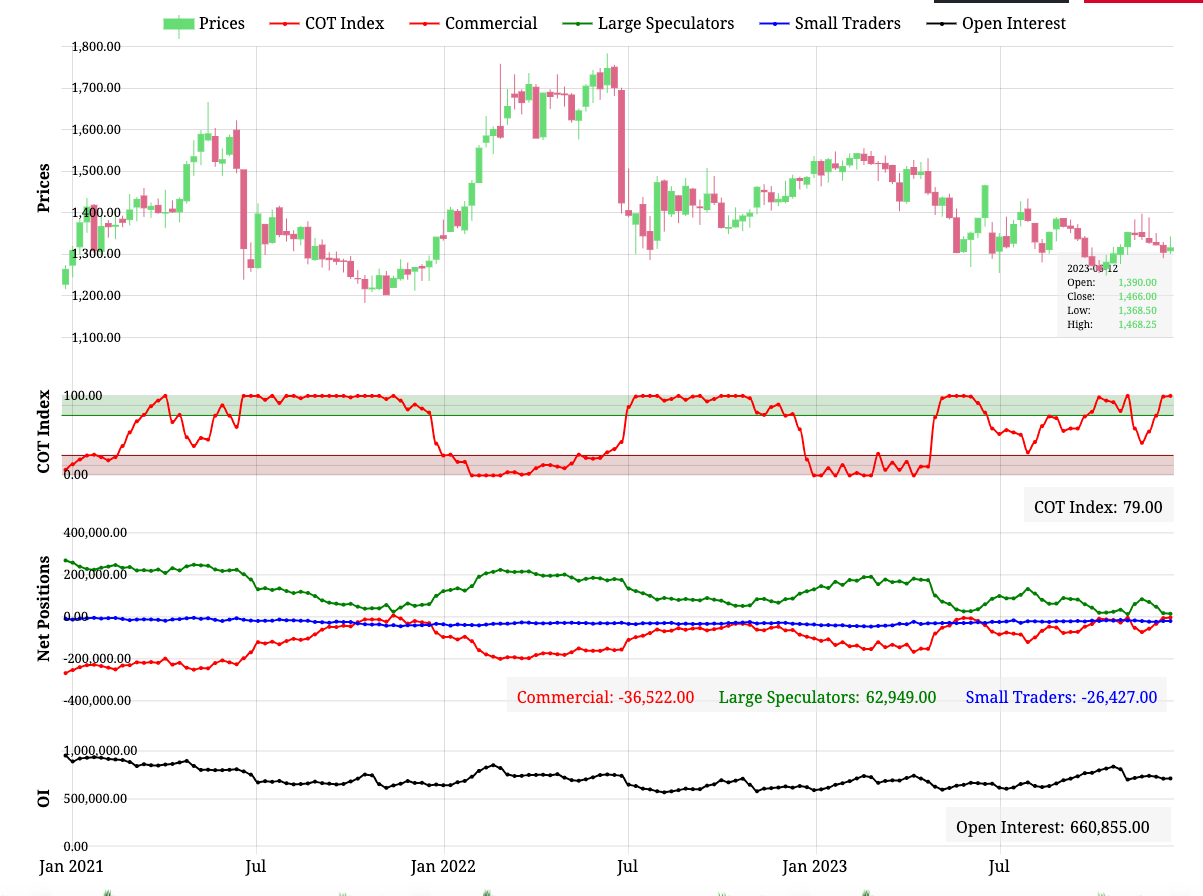
Task: Toggle the Small Traders legend item
Action: point(830,23)
